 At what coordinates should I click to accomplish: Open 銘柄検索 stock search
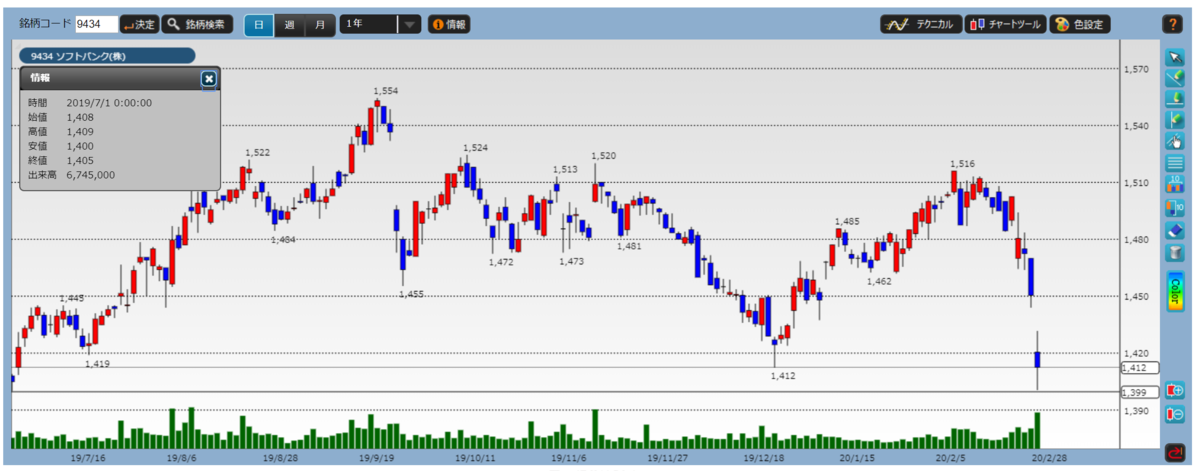198,24
